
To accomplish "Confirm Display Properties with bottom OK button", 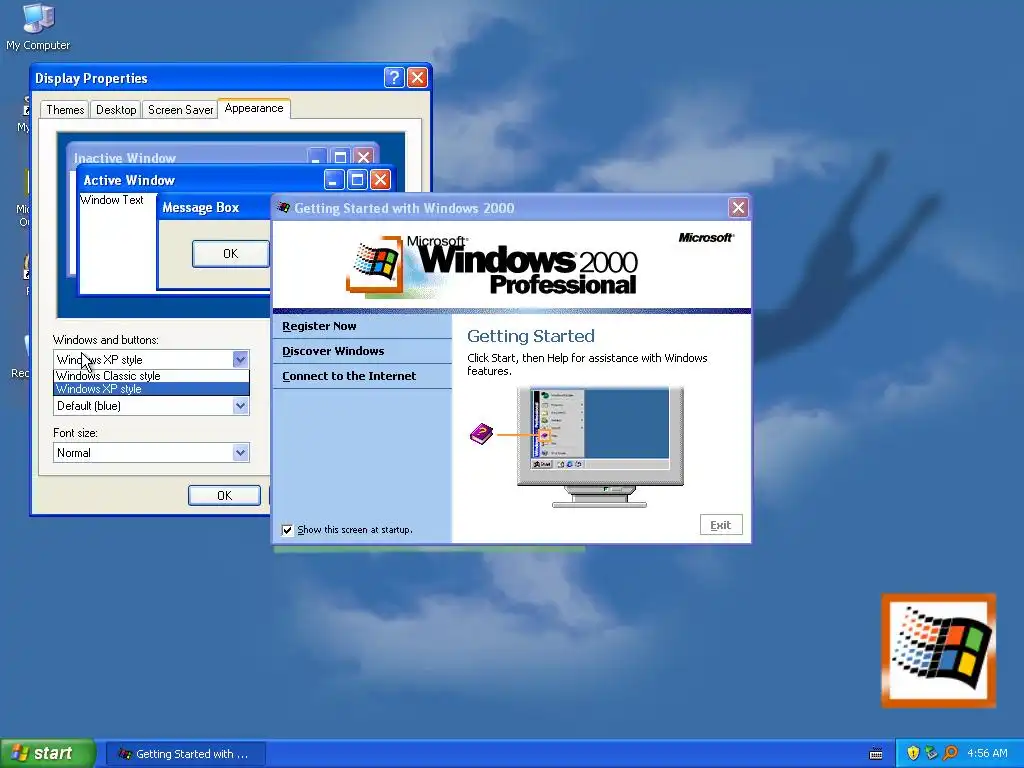I will (224, 496).
